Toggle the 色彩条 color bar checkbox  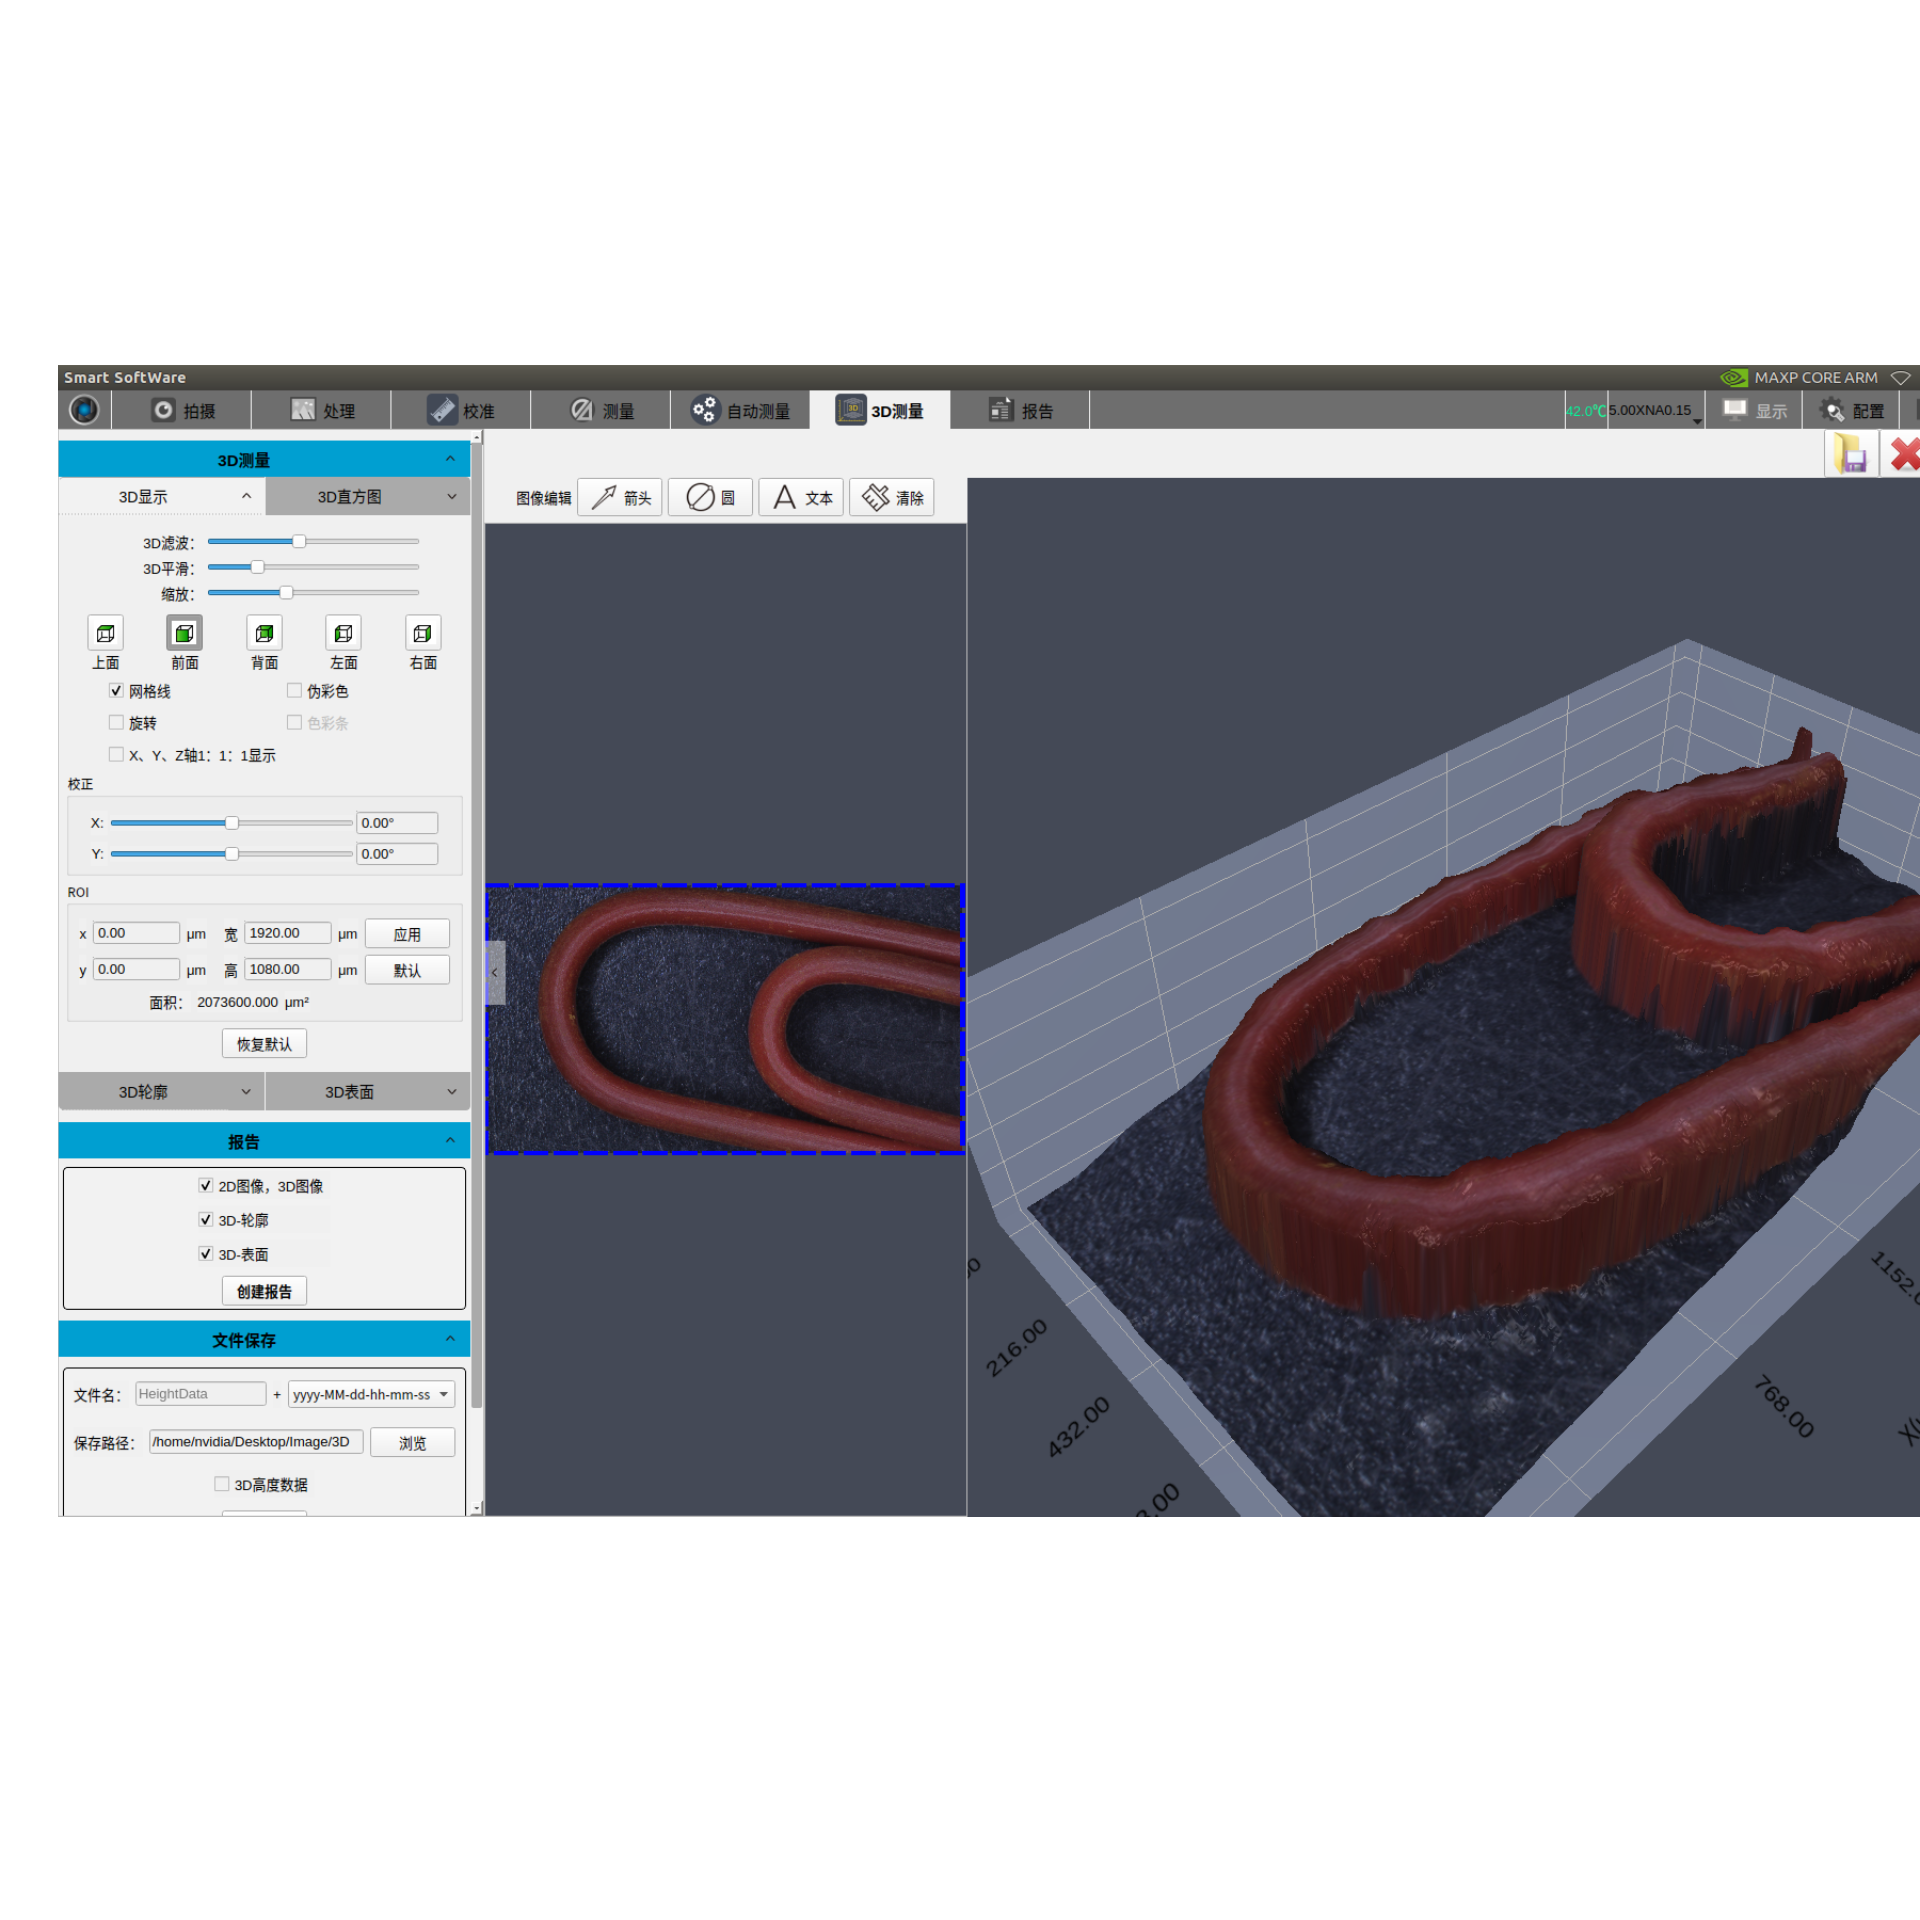pos(294,722)
